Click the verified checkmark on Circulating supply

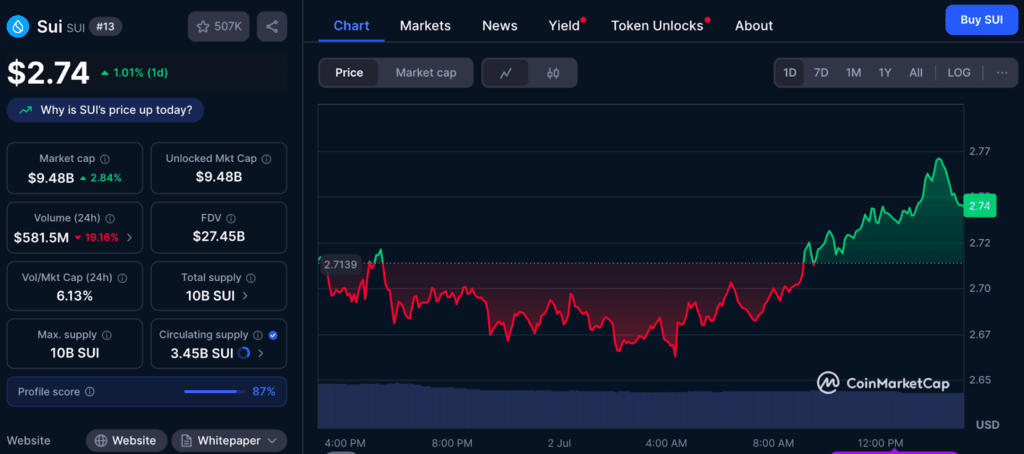(273, 335)
